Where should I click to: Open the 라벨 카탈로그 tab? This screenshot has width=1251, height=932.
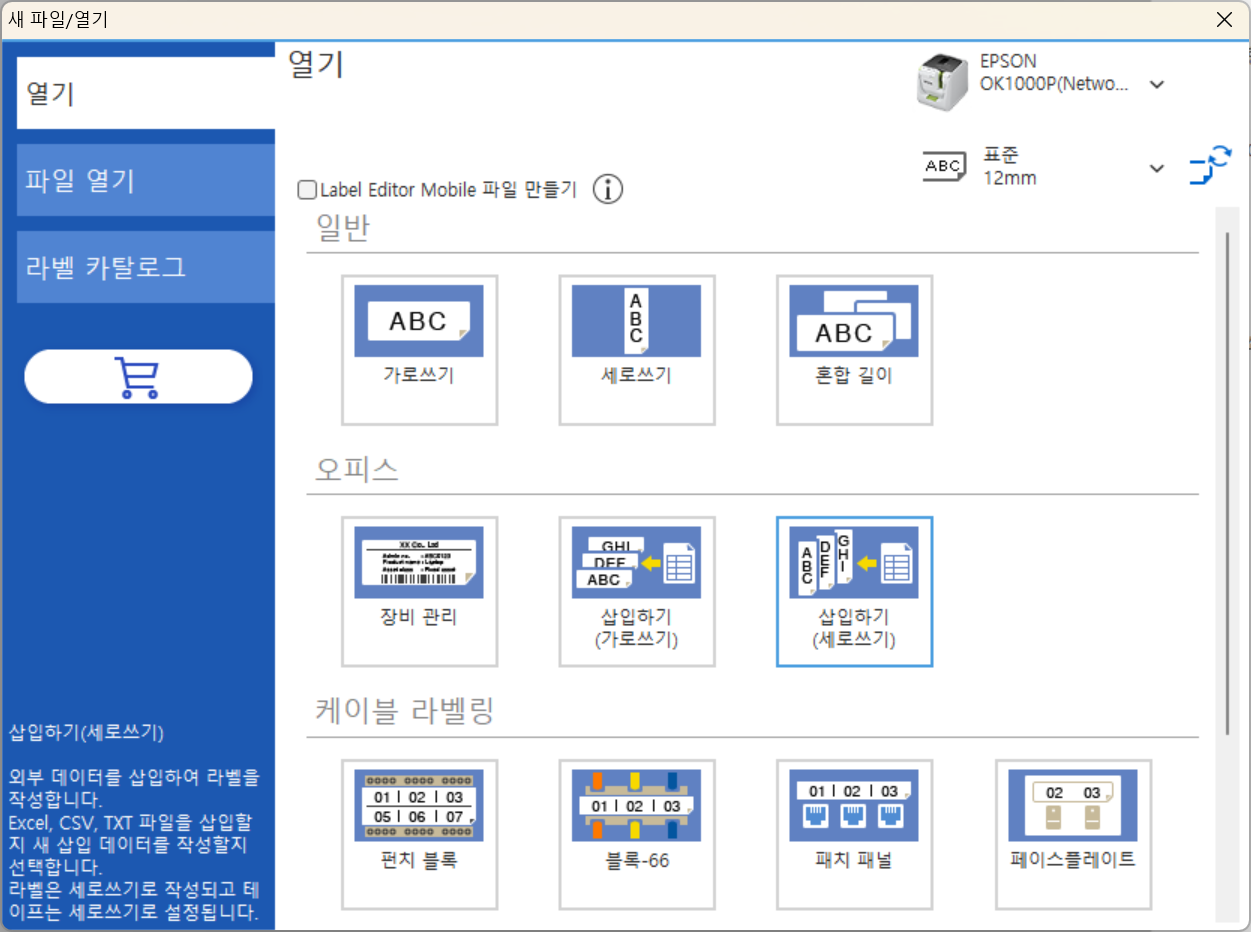(x=146, y=267)
